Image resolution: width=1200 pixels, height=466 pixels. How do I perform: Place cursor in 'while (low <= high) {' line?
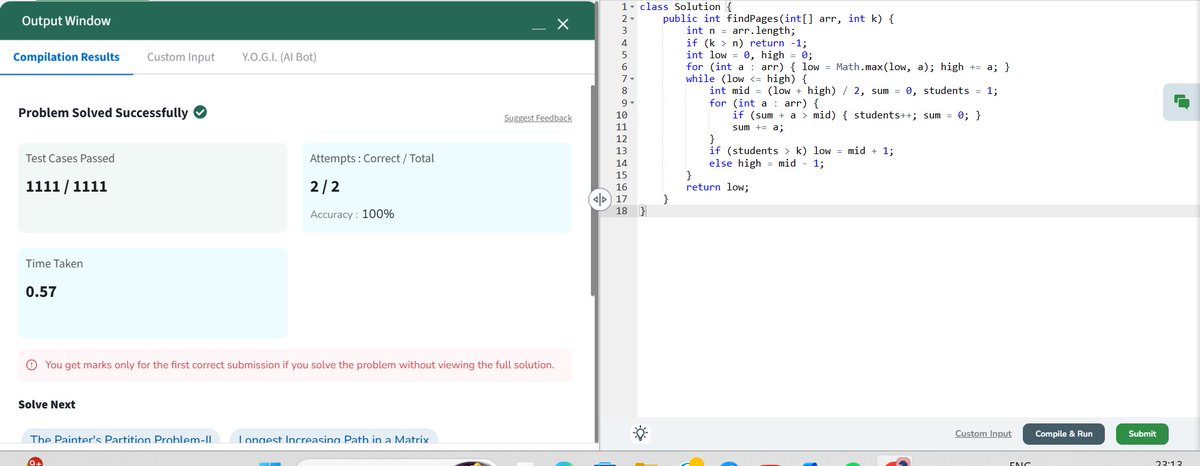(746, 78)
